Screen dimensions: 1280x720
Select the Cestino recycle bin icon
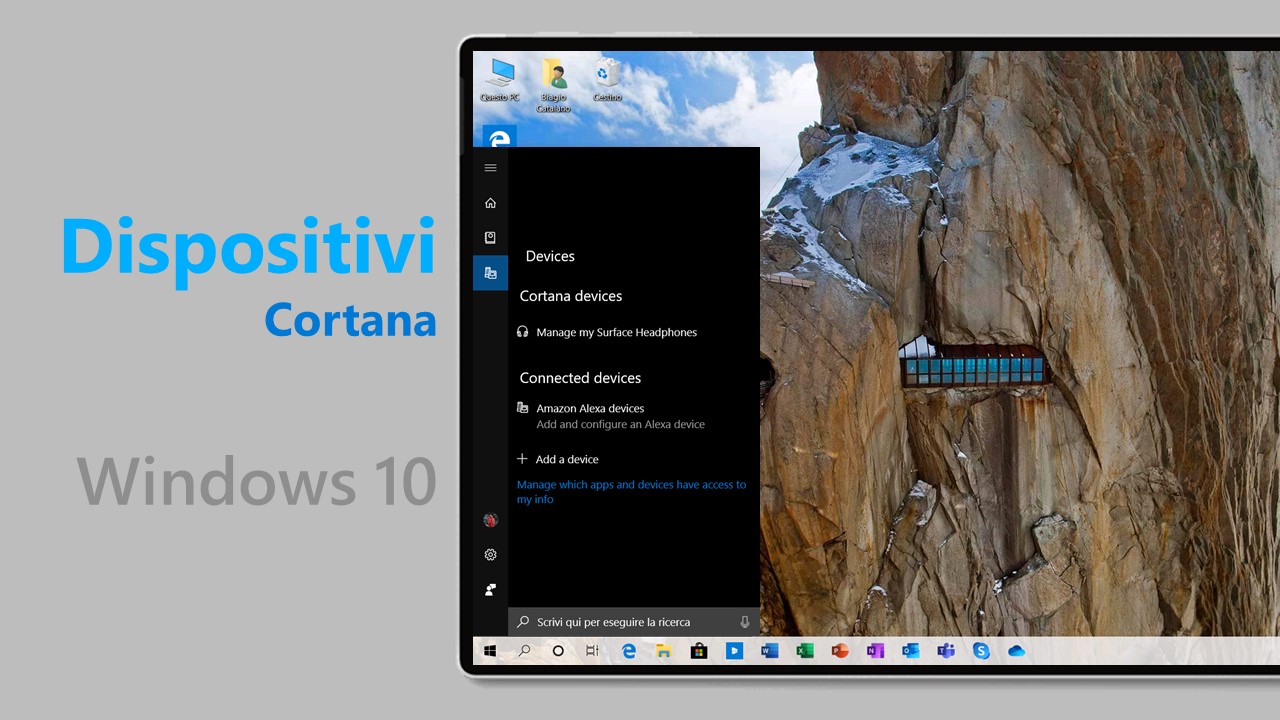(607, 80)
